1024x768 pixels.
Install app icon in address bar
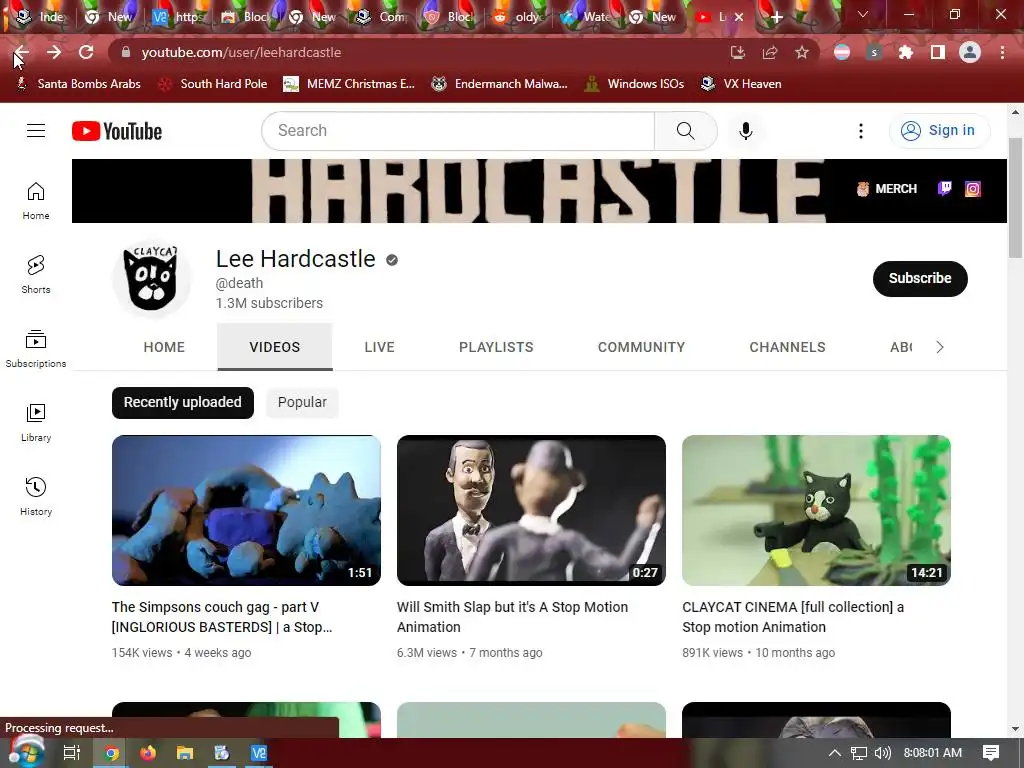[738, 52]
